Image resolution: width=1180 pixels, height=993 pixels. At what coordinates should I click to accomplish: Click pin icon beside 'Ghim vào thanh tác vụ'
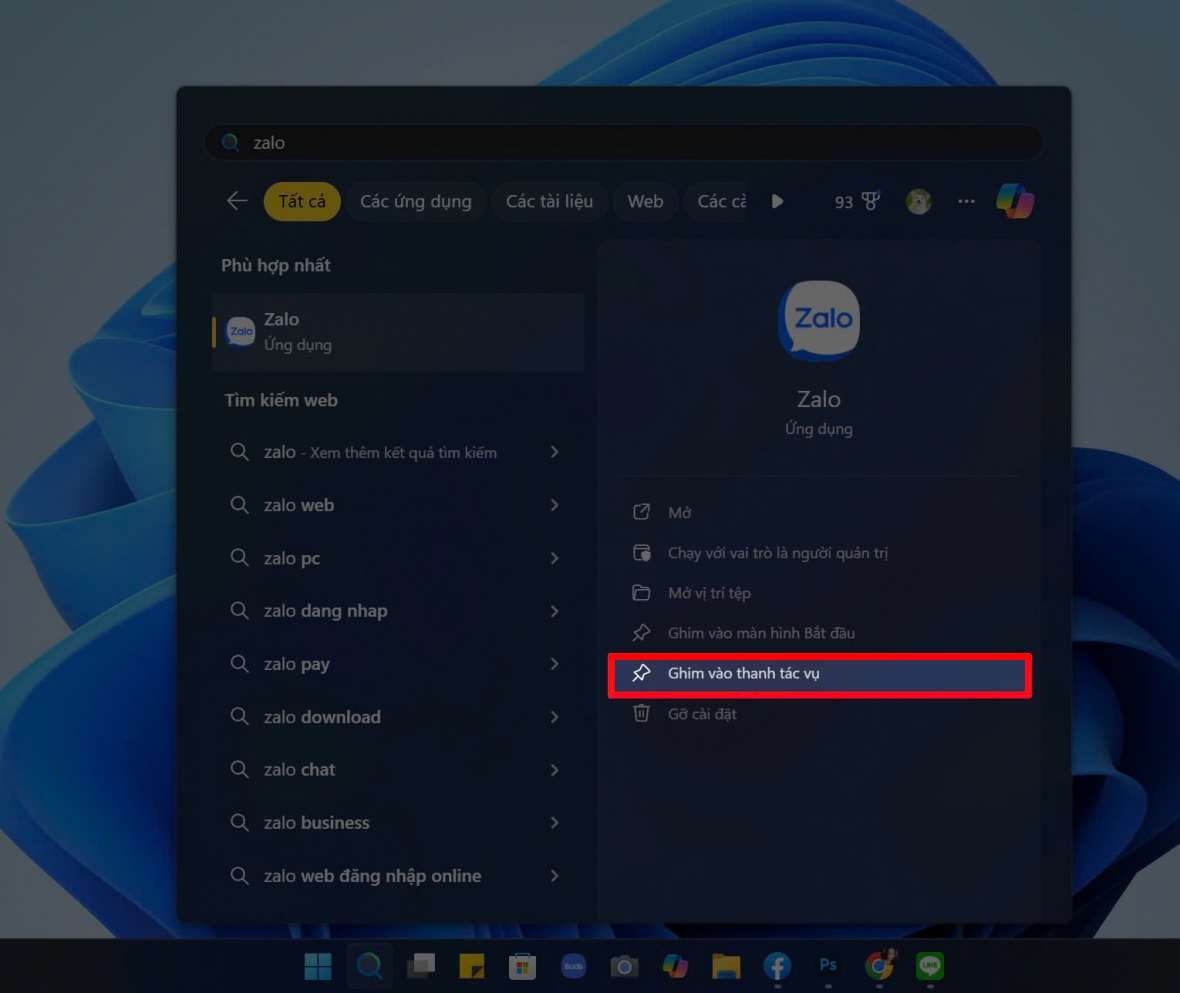click(x=641, y=673)
